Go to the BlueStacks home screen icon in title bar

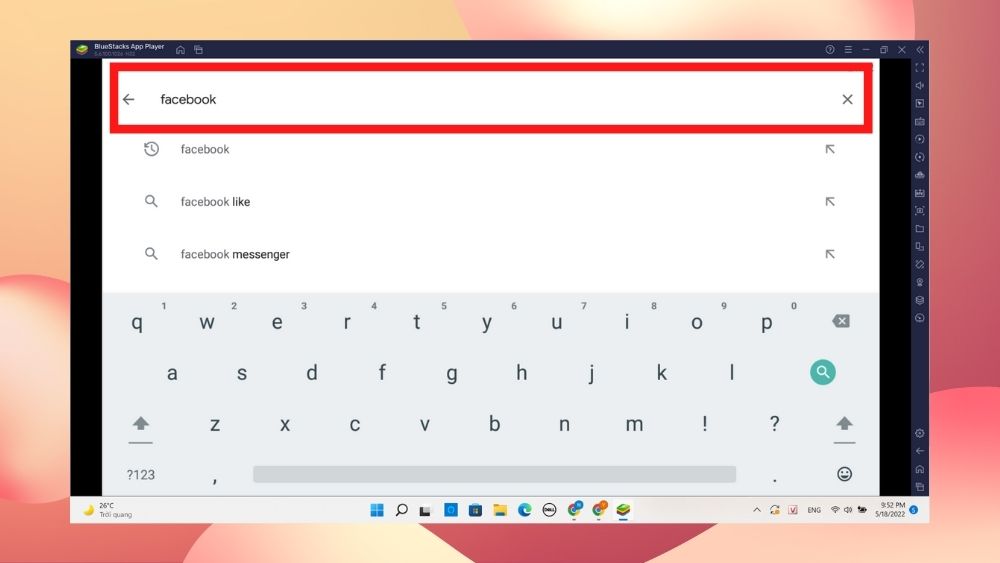[x=180, y=50]
